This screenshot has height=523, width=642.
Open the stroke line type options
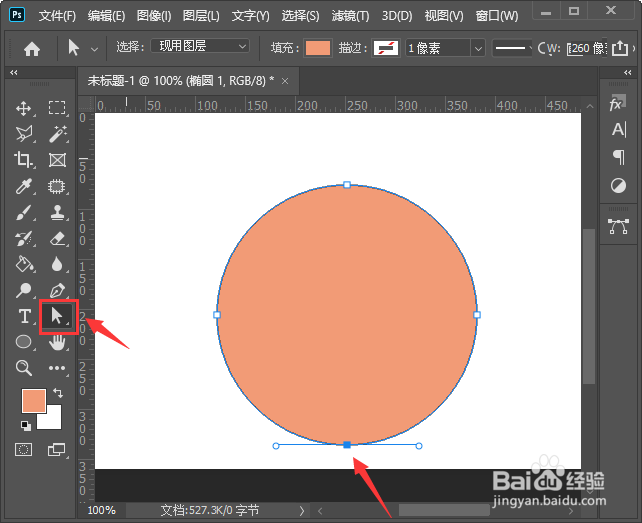[512, 48]
